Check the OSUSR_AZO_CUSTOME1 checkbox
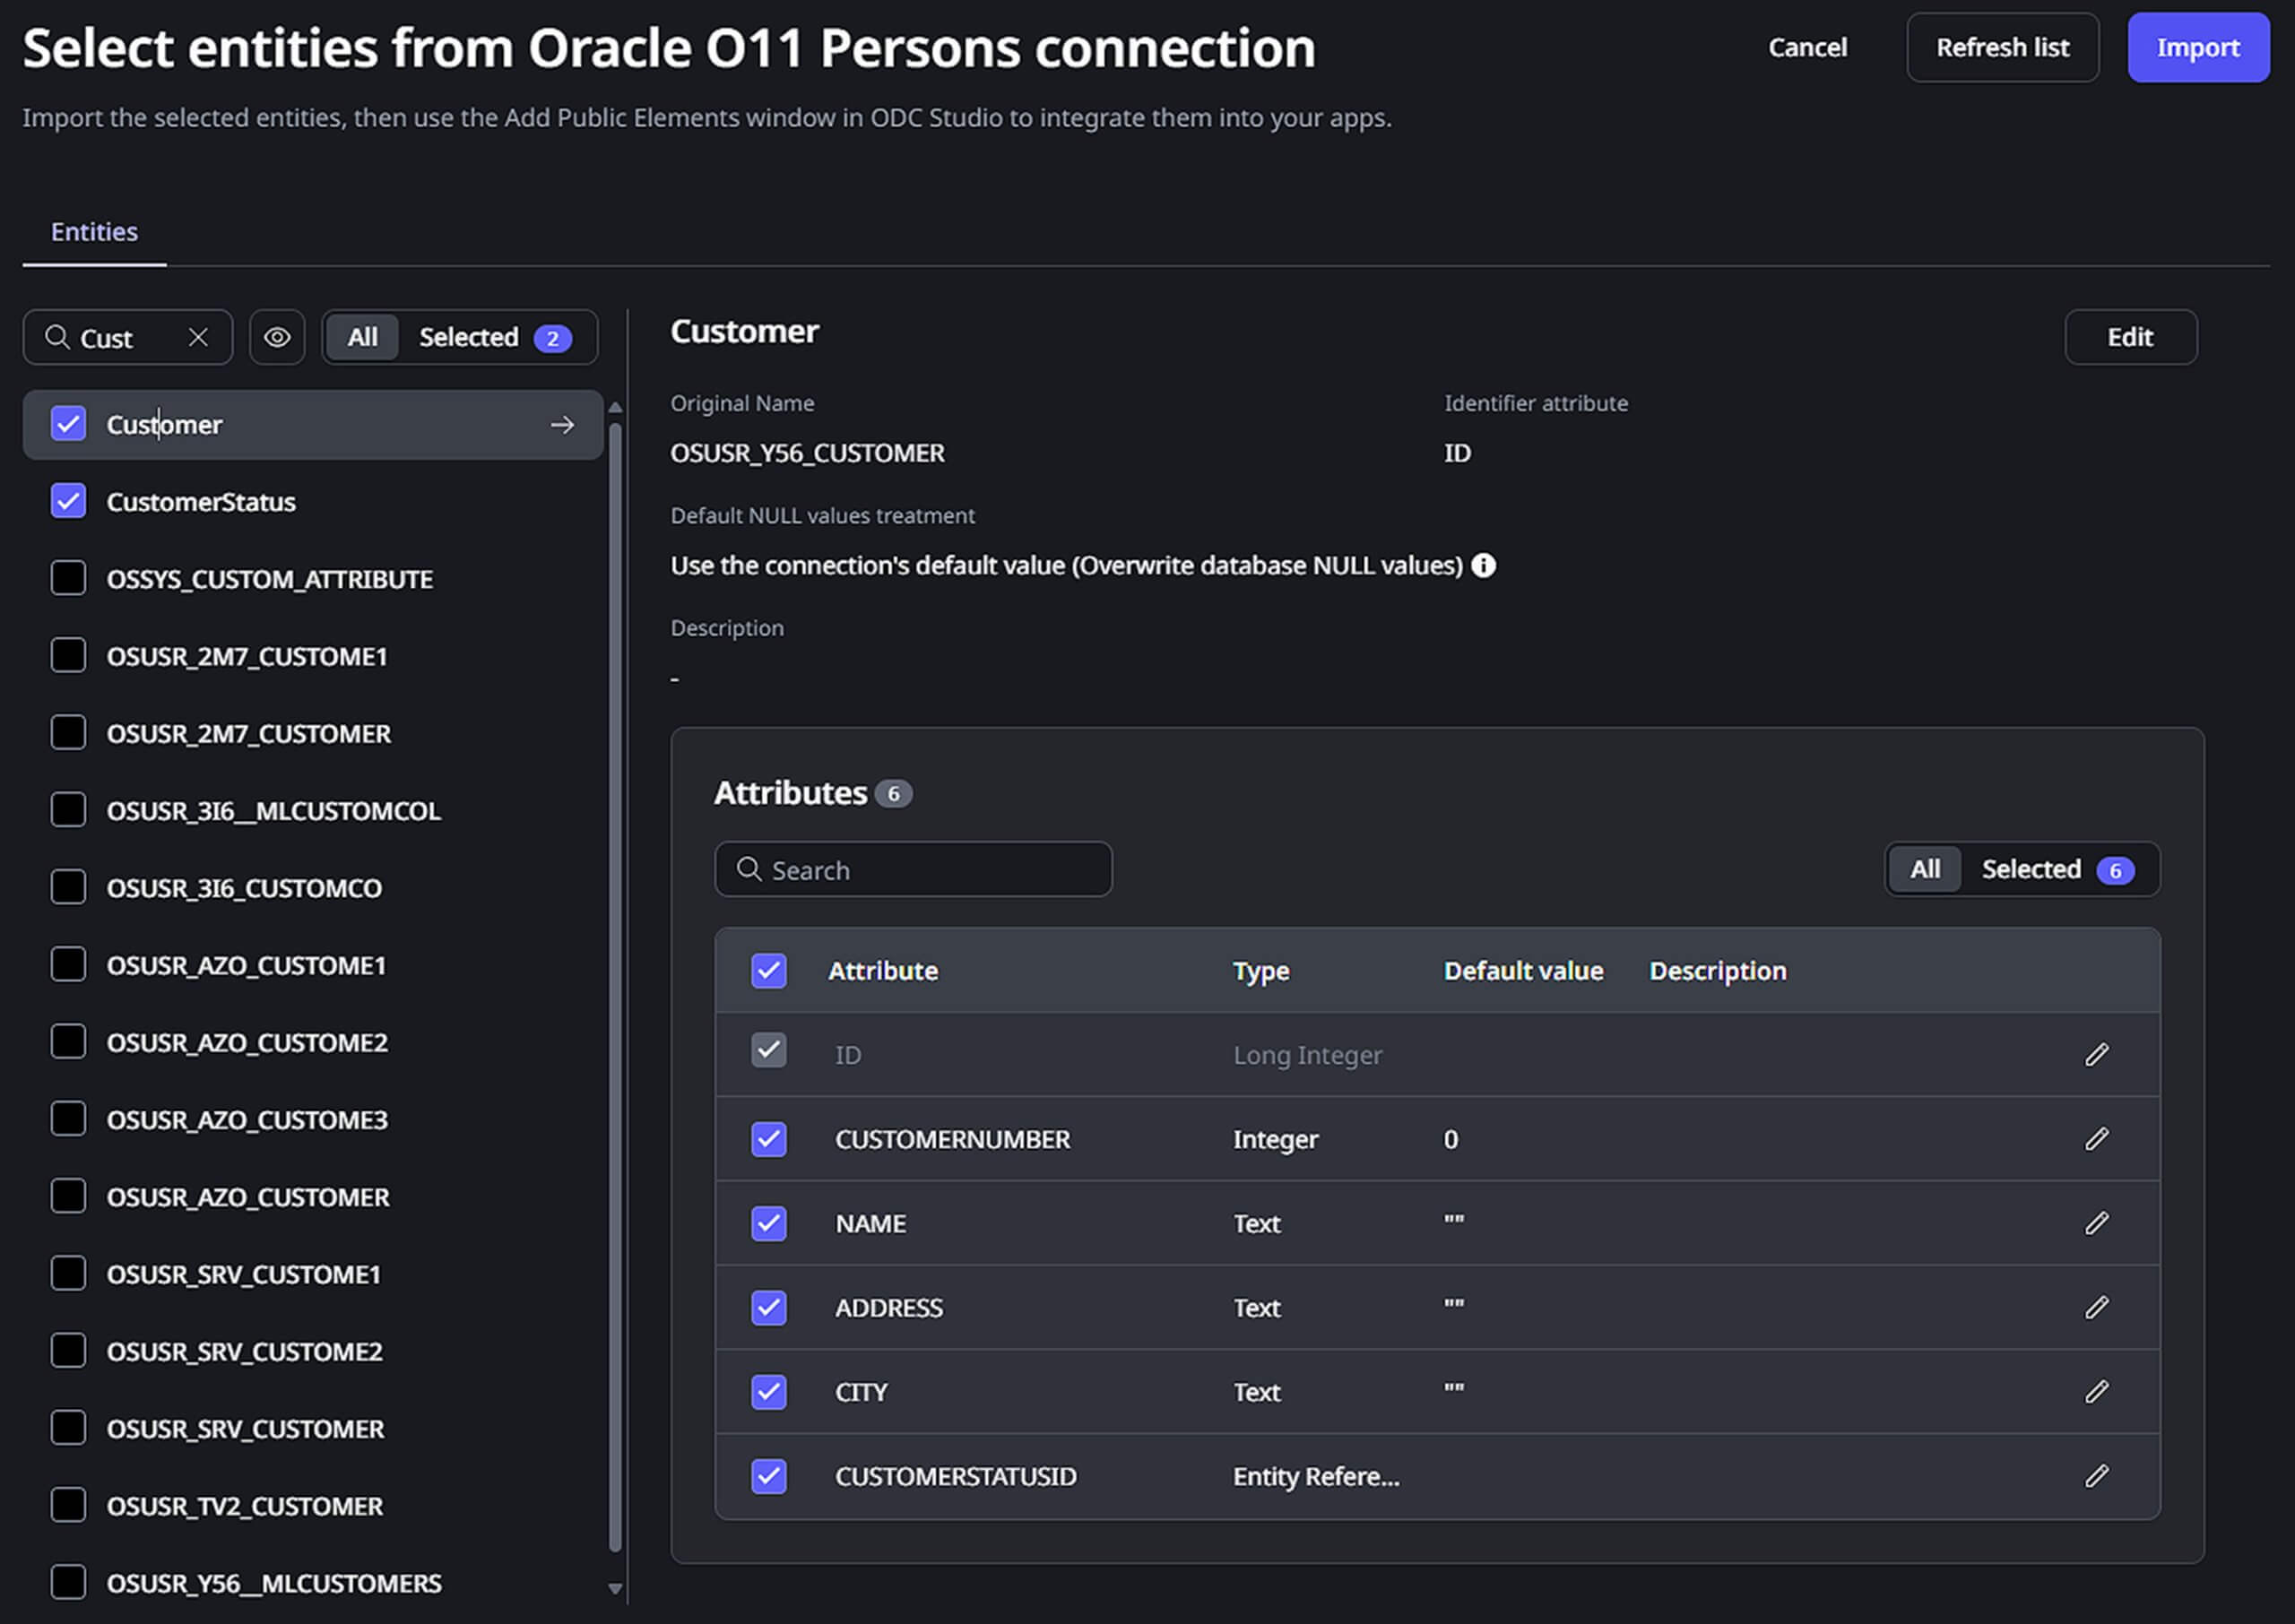 click(68, 964)
